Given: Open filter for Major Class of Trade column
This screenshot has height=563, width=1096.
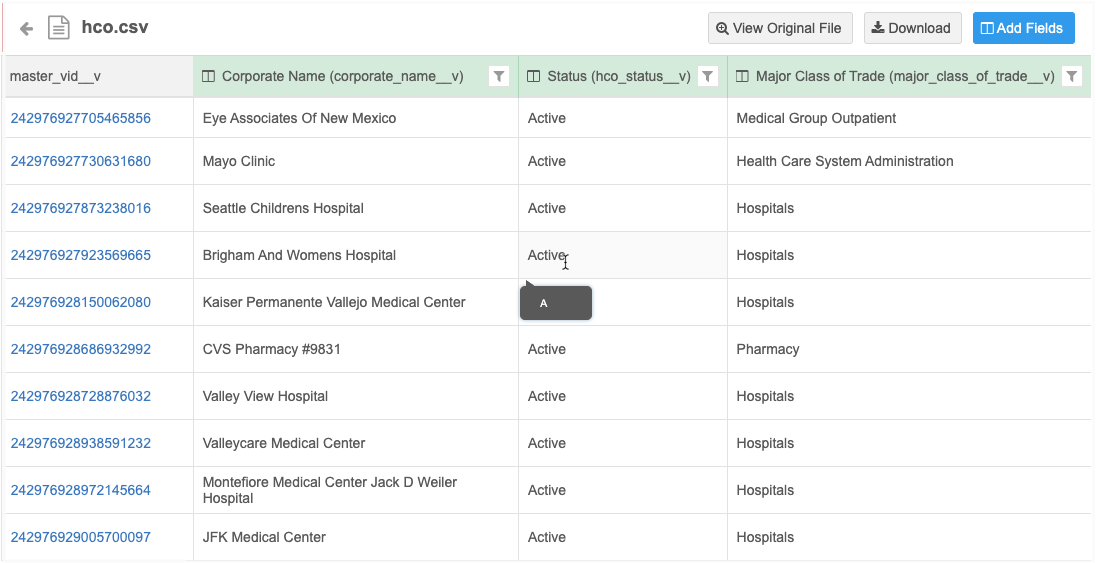Looking at the screenshot, I should 1071,76.
